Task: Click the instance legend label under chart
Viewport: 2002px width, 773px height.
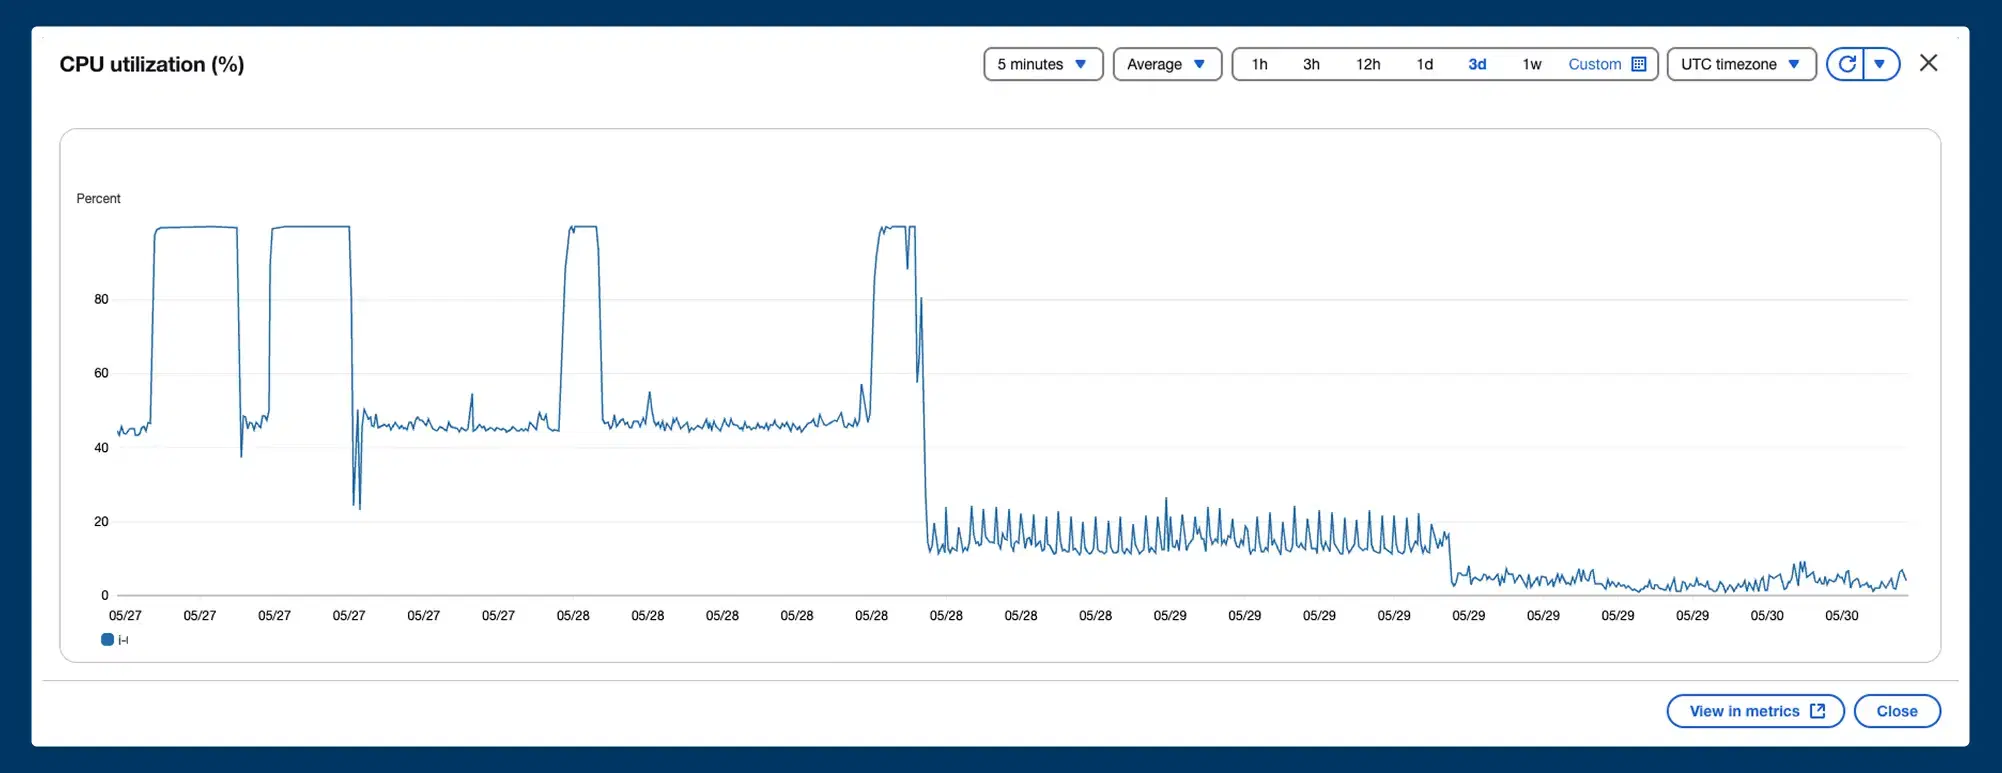Action: click(123, 640)
